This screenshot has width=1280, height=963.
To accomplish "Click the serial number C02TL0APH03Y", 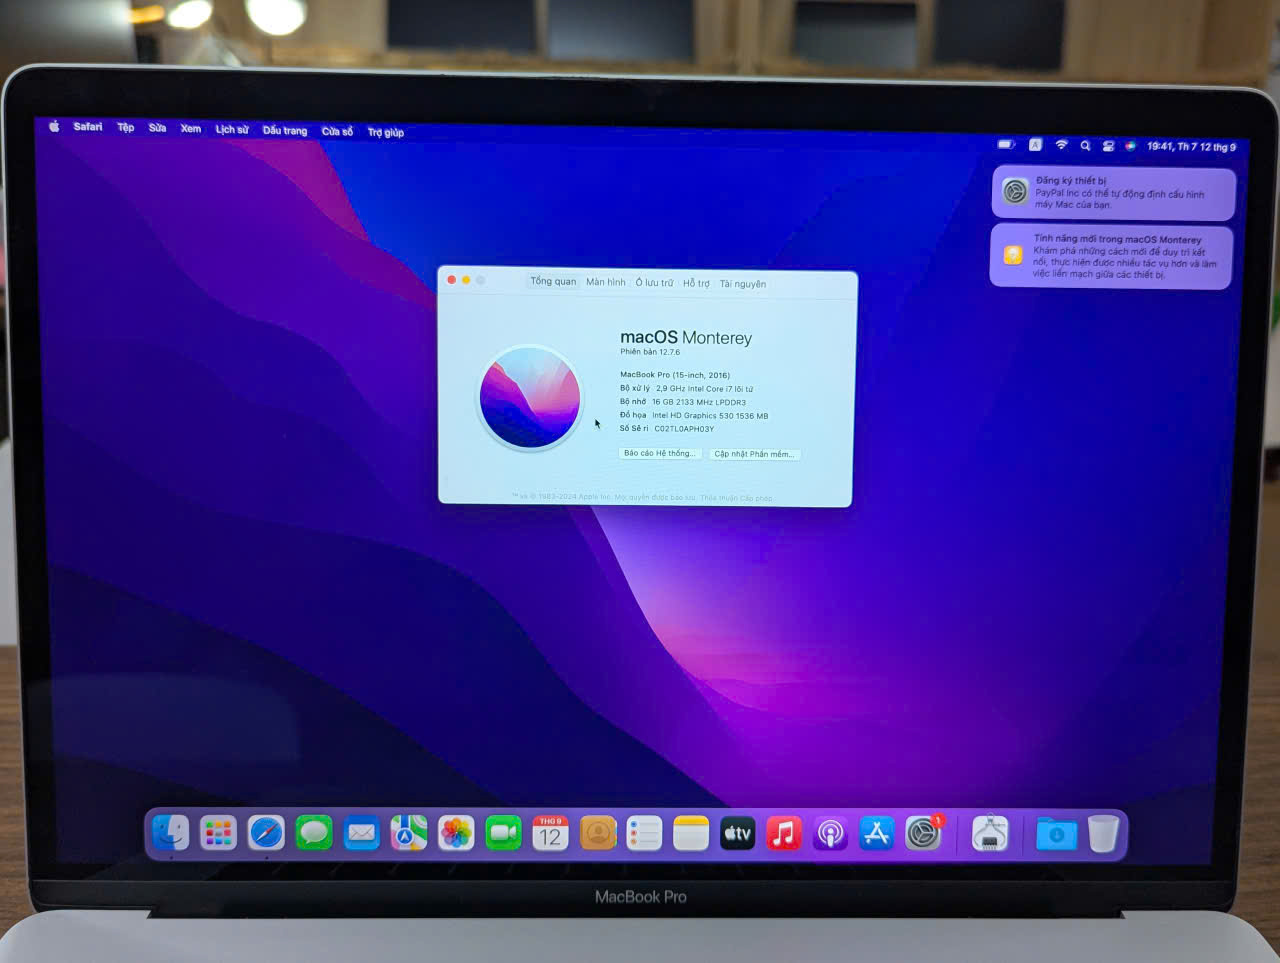I will pyautogui.click(x=684, y=429).
